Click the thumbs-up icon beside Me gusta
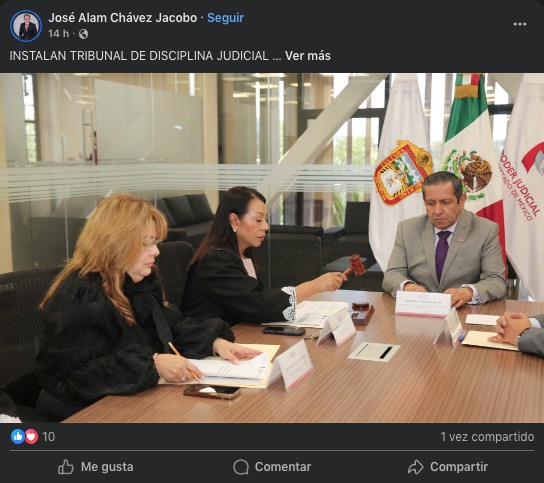This screenshot has height=483, width=544. pyautogui.click(x=66, y=467)
